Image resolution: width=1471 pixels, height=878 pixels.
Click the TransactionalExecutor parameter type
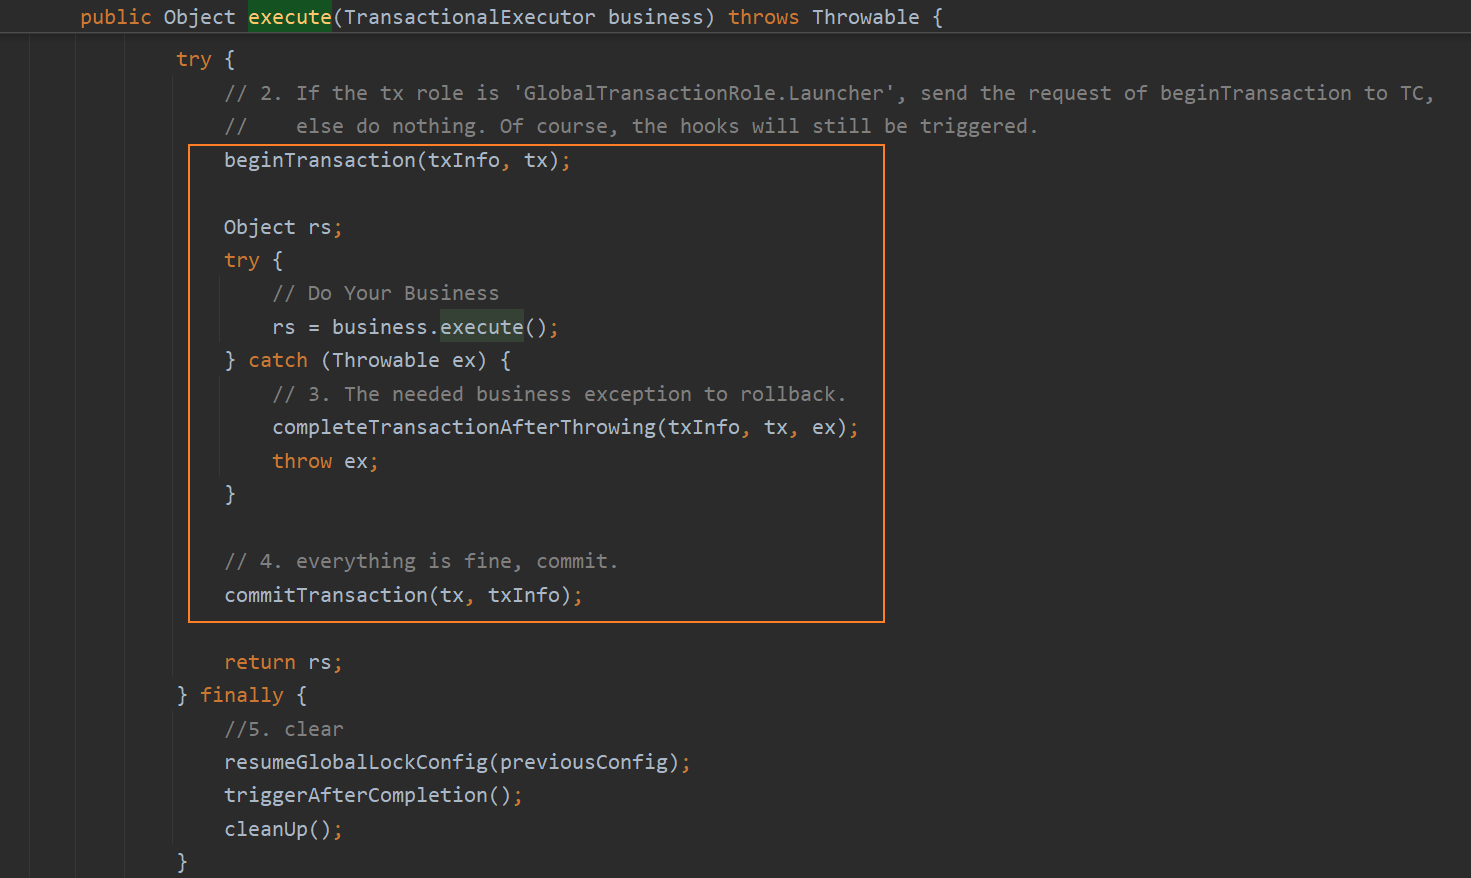pos(469,17)
